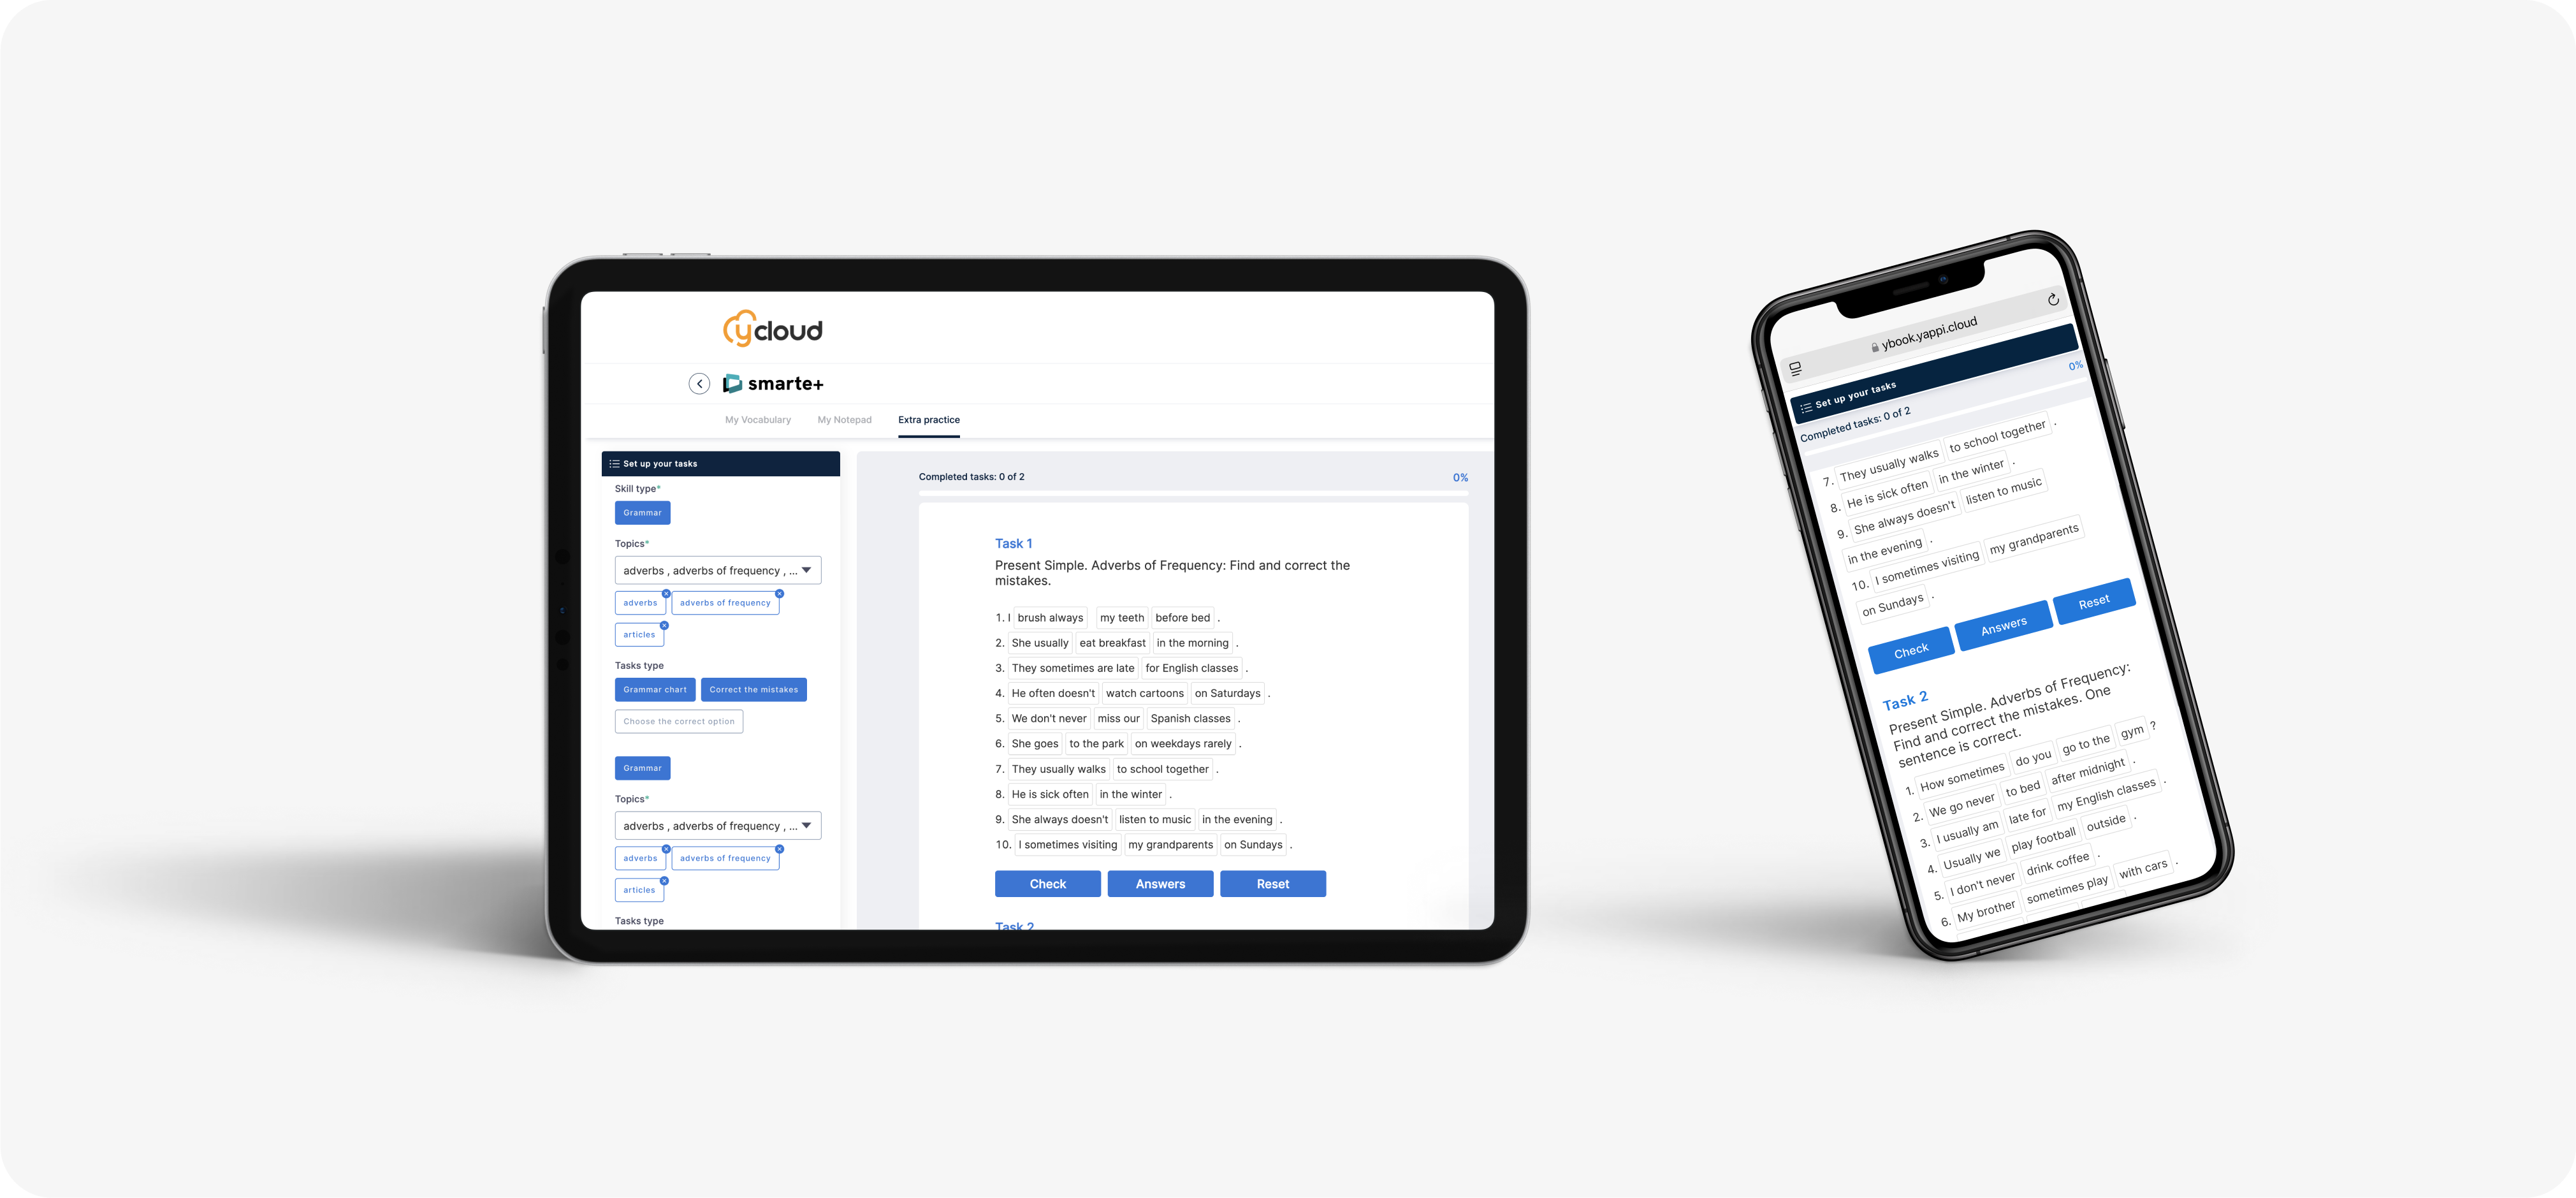
Task: Click the ycloud logo icon
Action: [x=769, y=329]
